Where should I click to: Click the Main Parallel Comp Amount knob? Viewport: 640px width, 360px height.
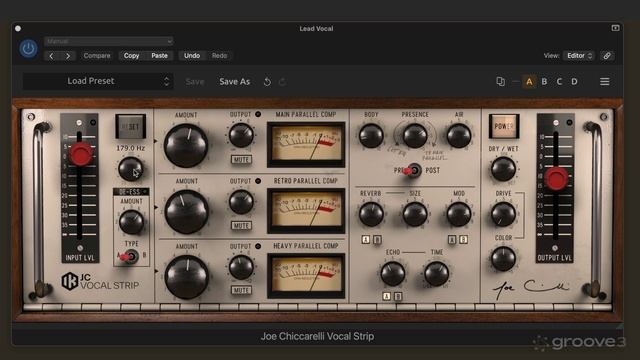pyautogui.click(x=186, y=145)
